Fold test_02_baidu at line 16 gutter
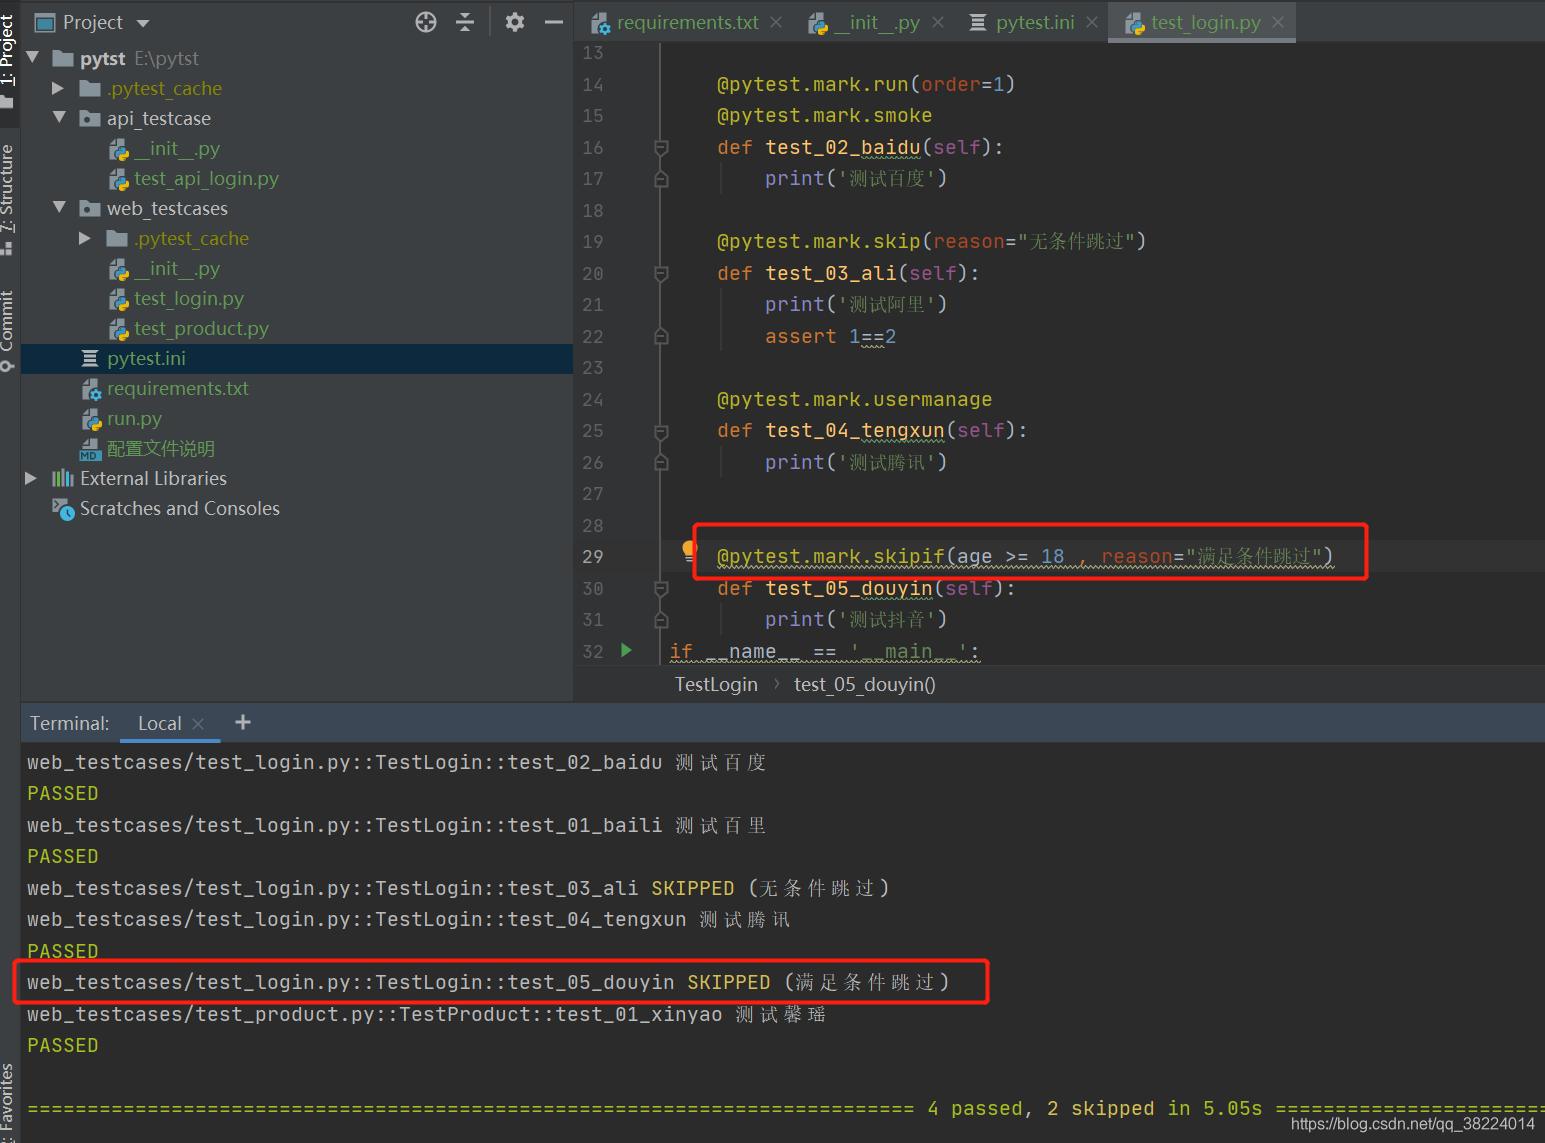This screenshot has height=1143, width=1545. click(x=661, y=147)
